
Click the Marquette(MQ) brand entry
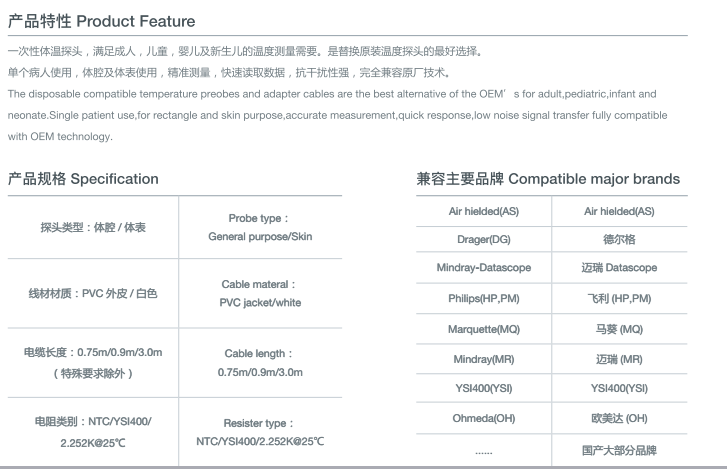tap(483, 329)
